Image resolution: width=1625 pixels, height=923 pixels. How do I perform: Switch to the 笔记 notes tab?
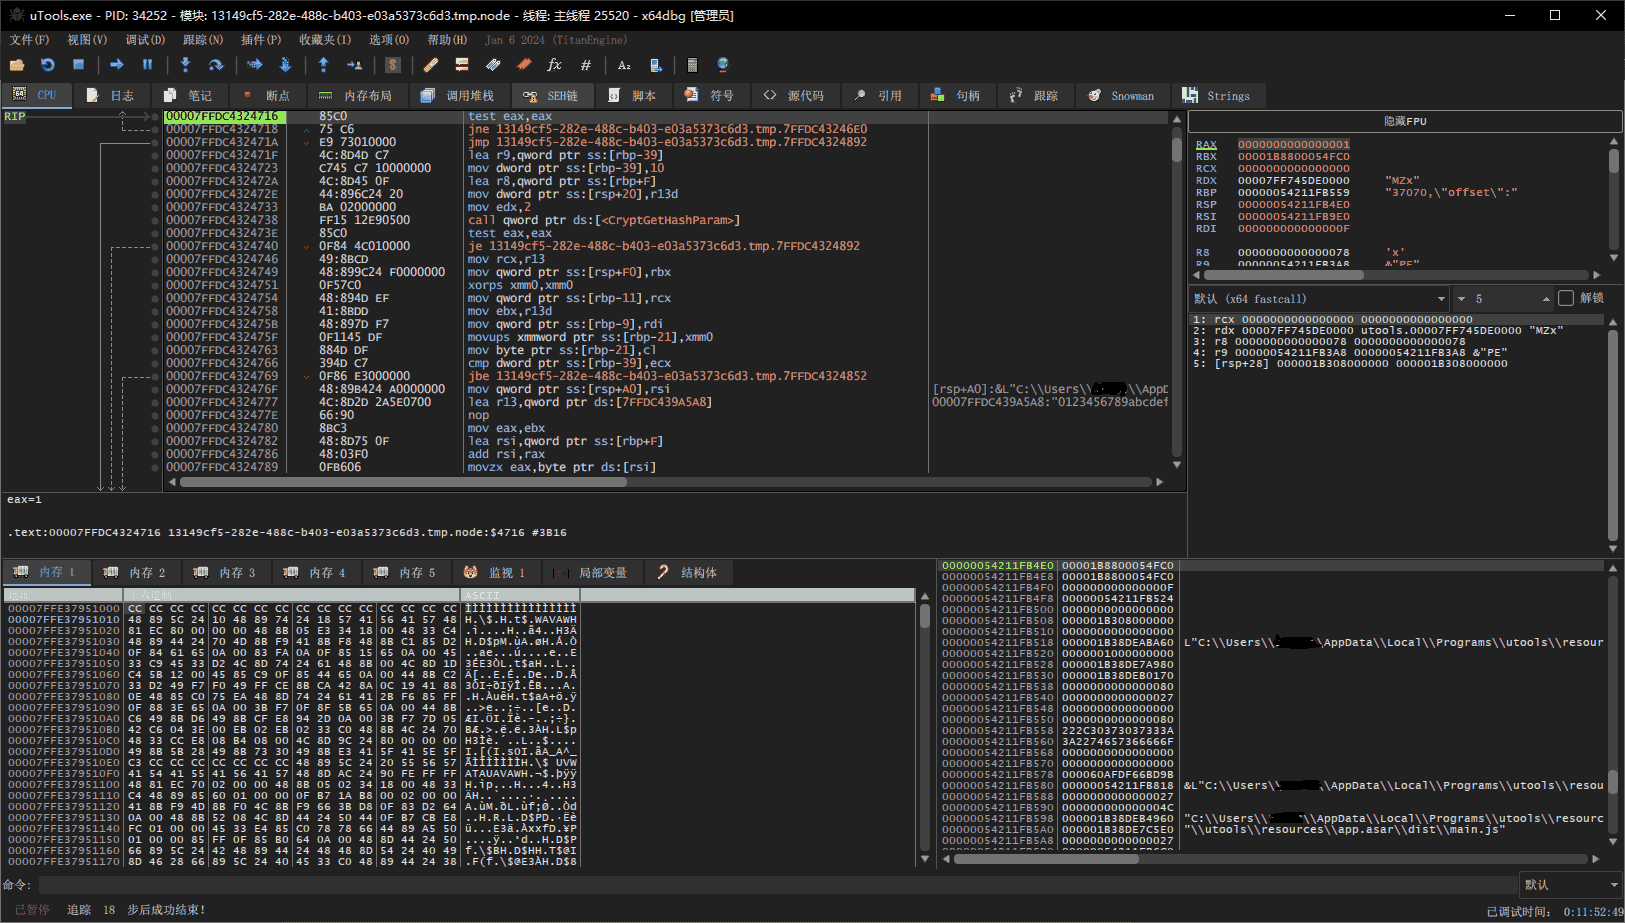pyautogui.click(x=189, y=96)
